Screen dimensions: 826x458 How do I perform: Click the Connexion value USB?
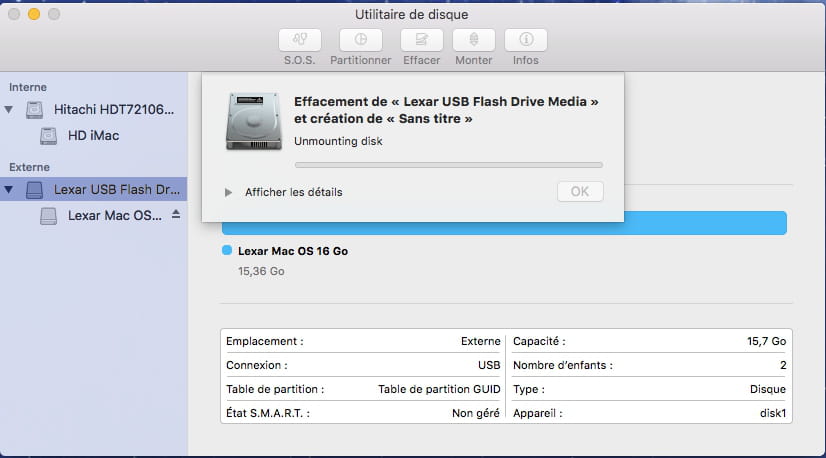coord(489,365)
